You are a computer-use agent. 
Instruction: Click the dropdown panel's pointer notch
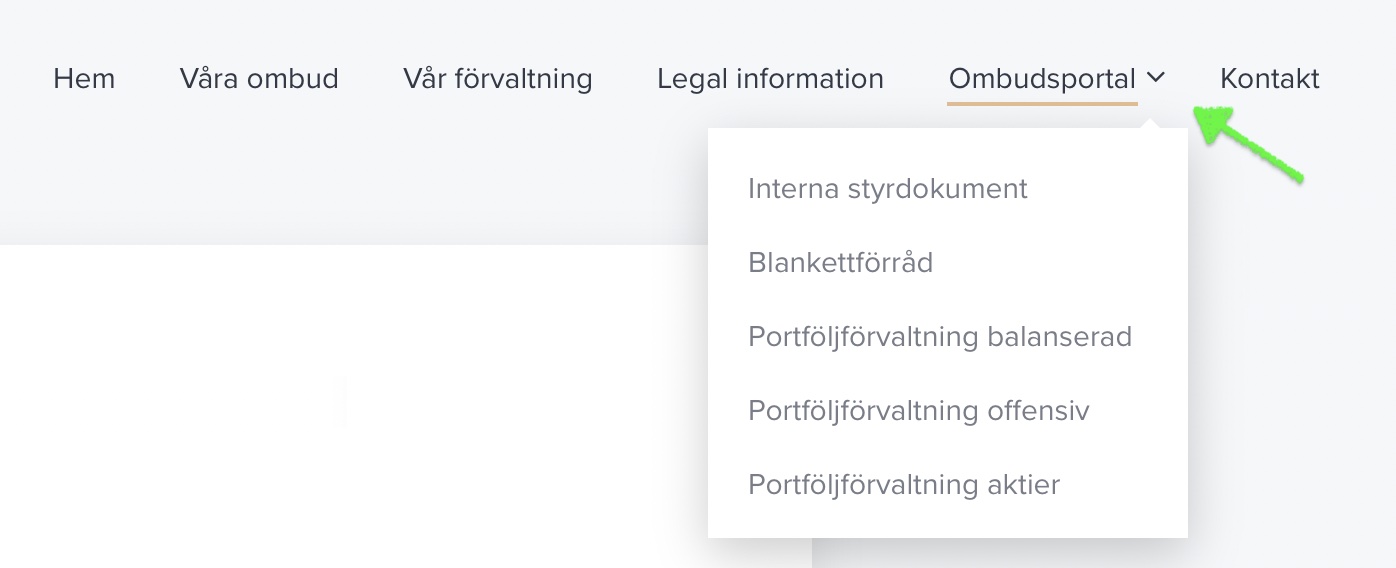tap(1151, 124)
